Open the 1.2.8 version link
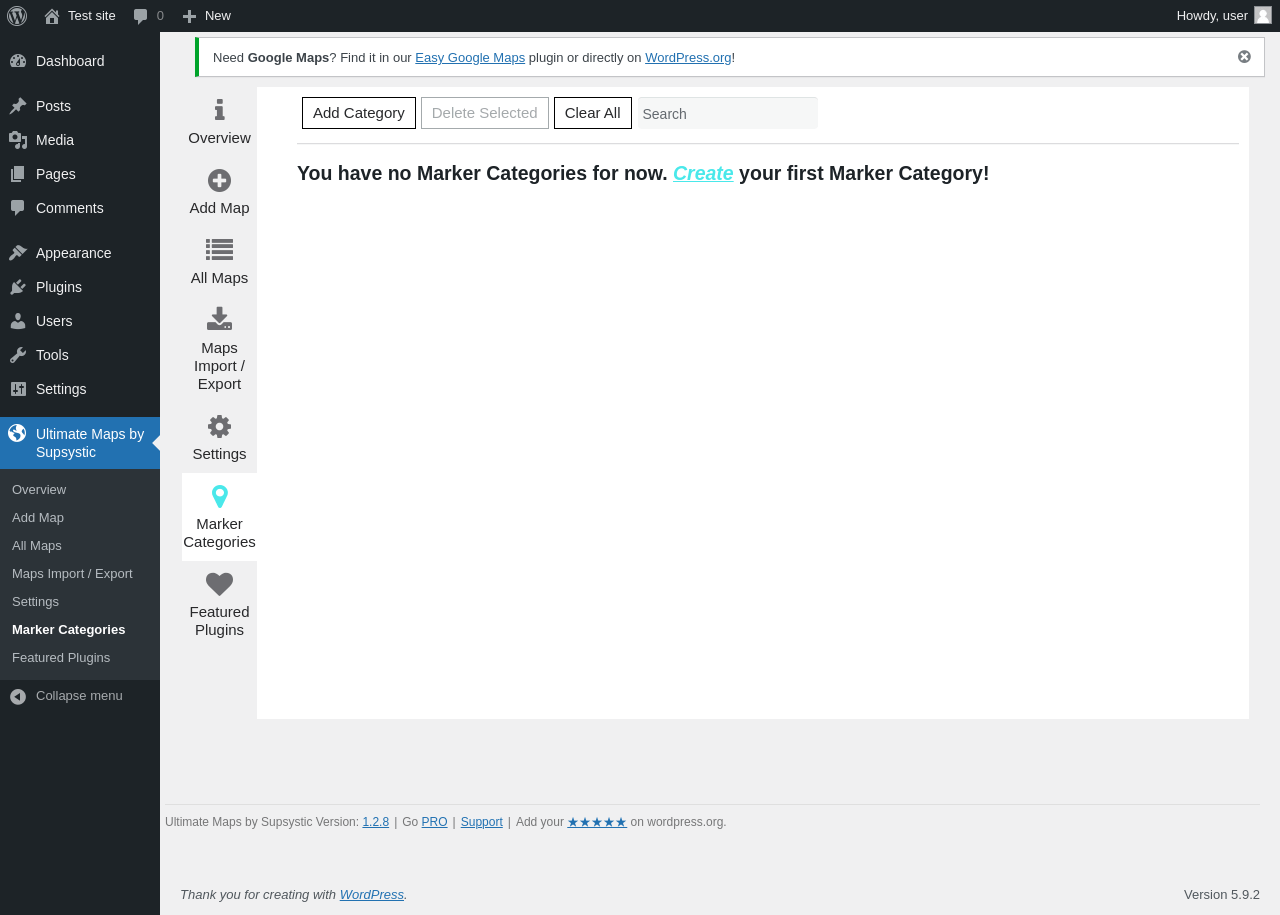 376,822
